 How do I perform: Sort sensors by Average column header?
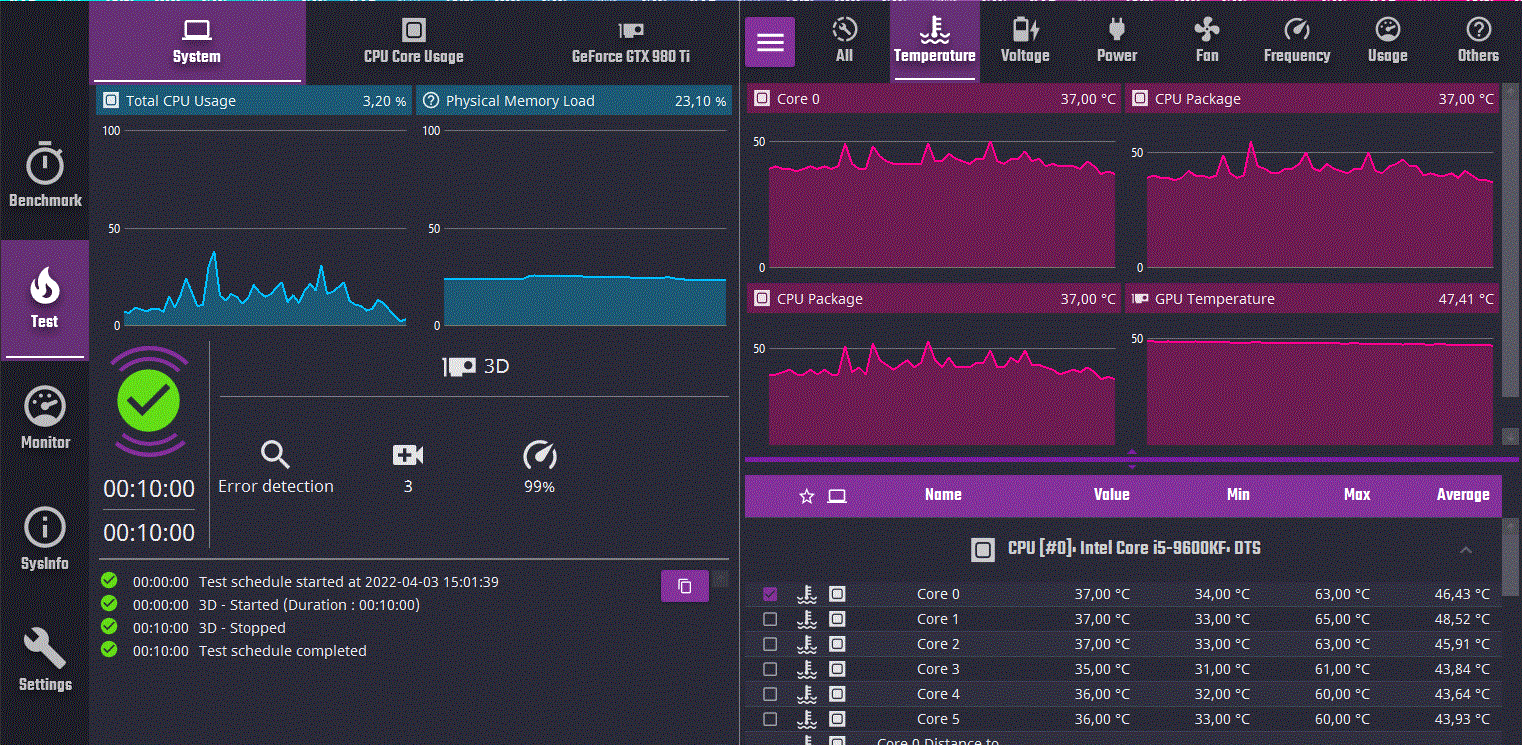(x=1463, y=495)
